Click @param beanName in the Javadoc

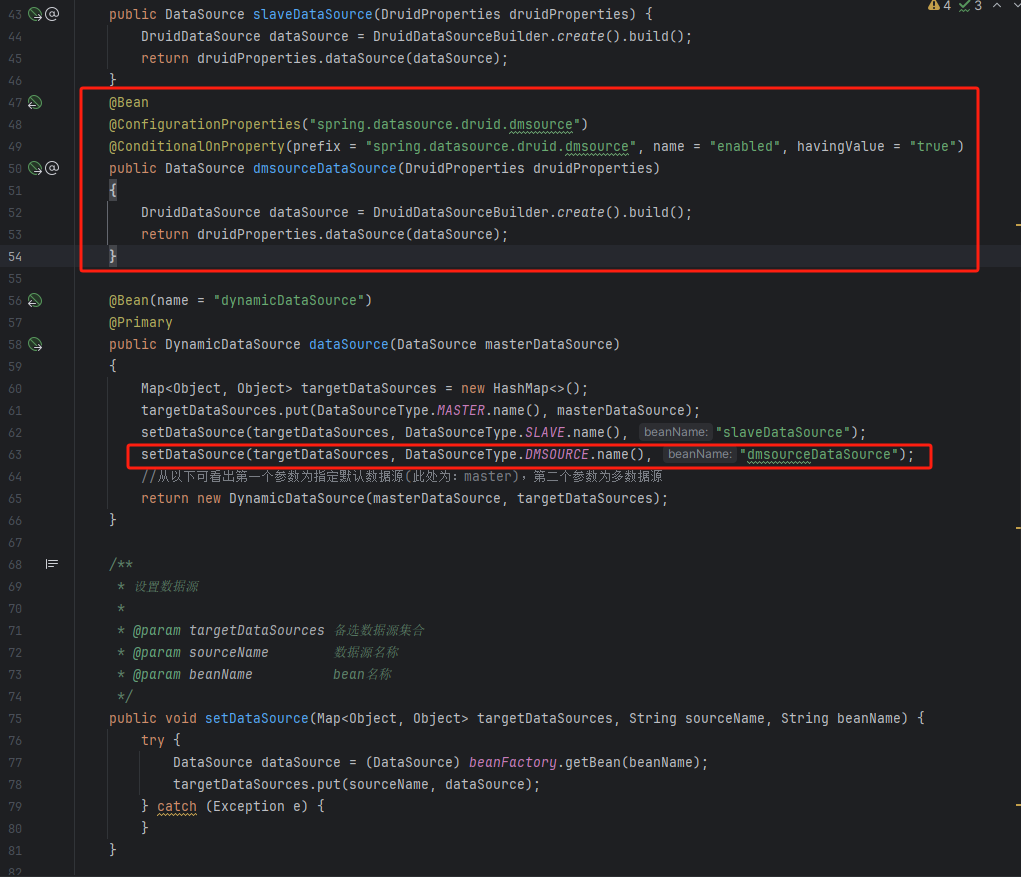point(193,675)
